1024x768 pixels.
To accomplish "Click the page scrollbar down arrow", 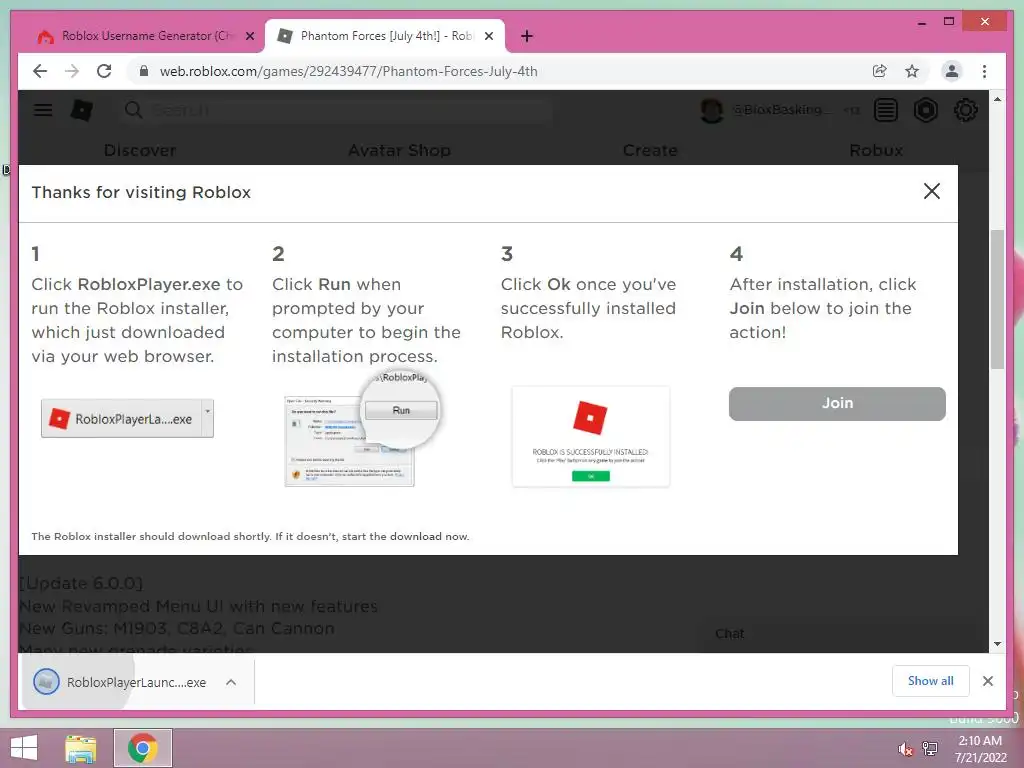I will point(997,644).
